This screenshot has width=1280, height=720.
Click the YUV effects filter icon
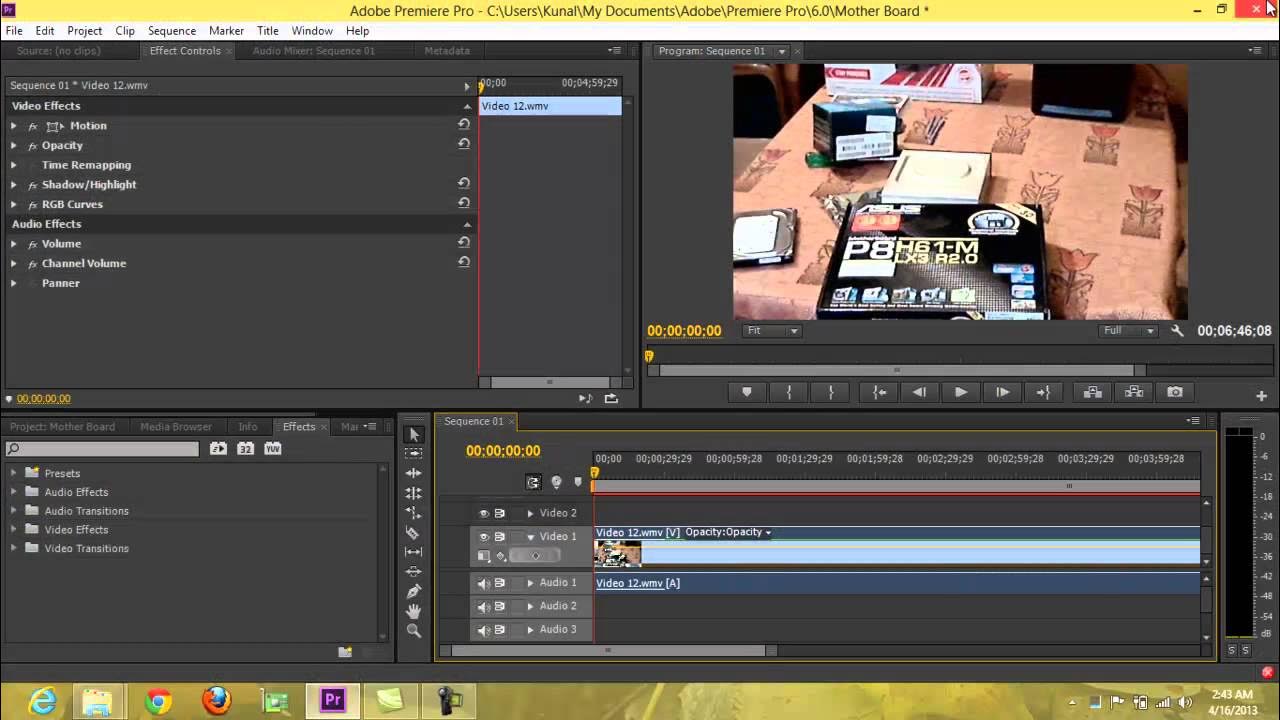click(x=272, y=449)
